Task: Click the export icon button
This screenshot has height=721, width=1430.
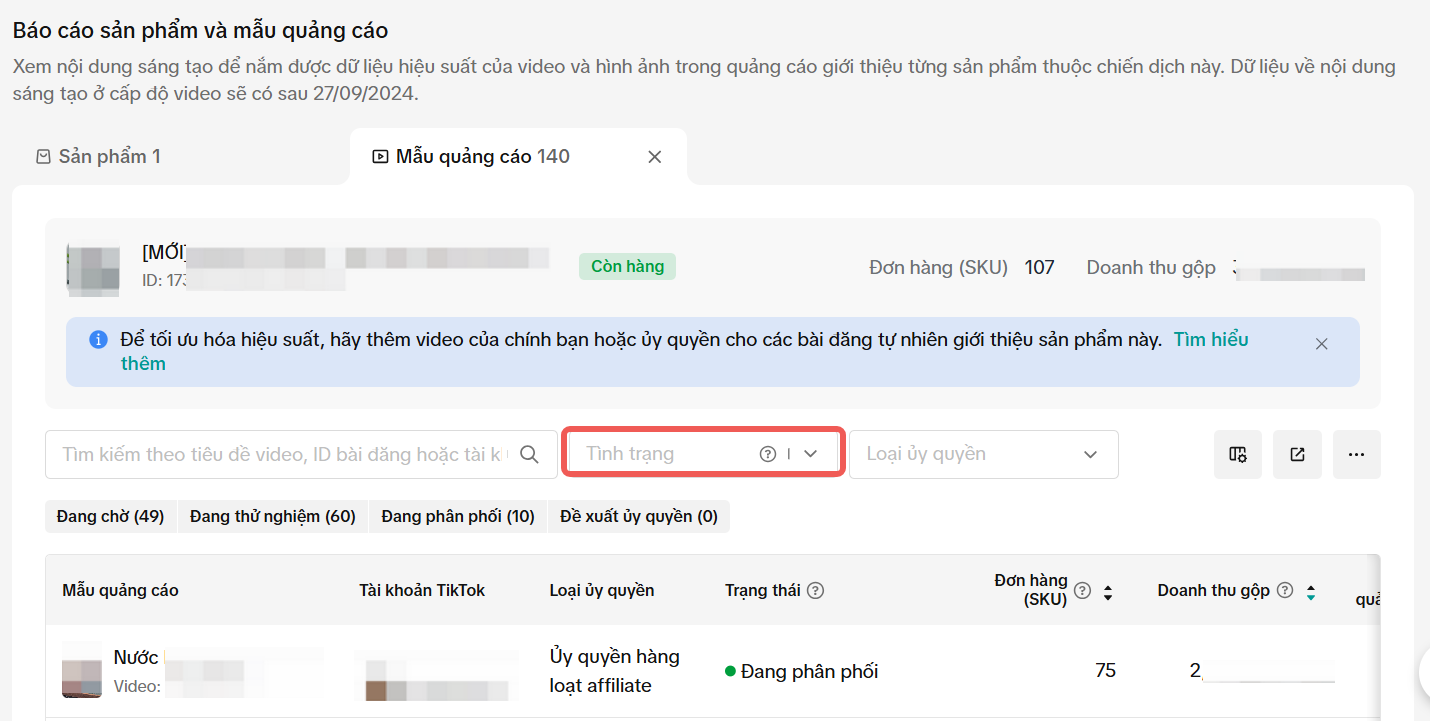Action: point(1297,455)
